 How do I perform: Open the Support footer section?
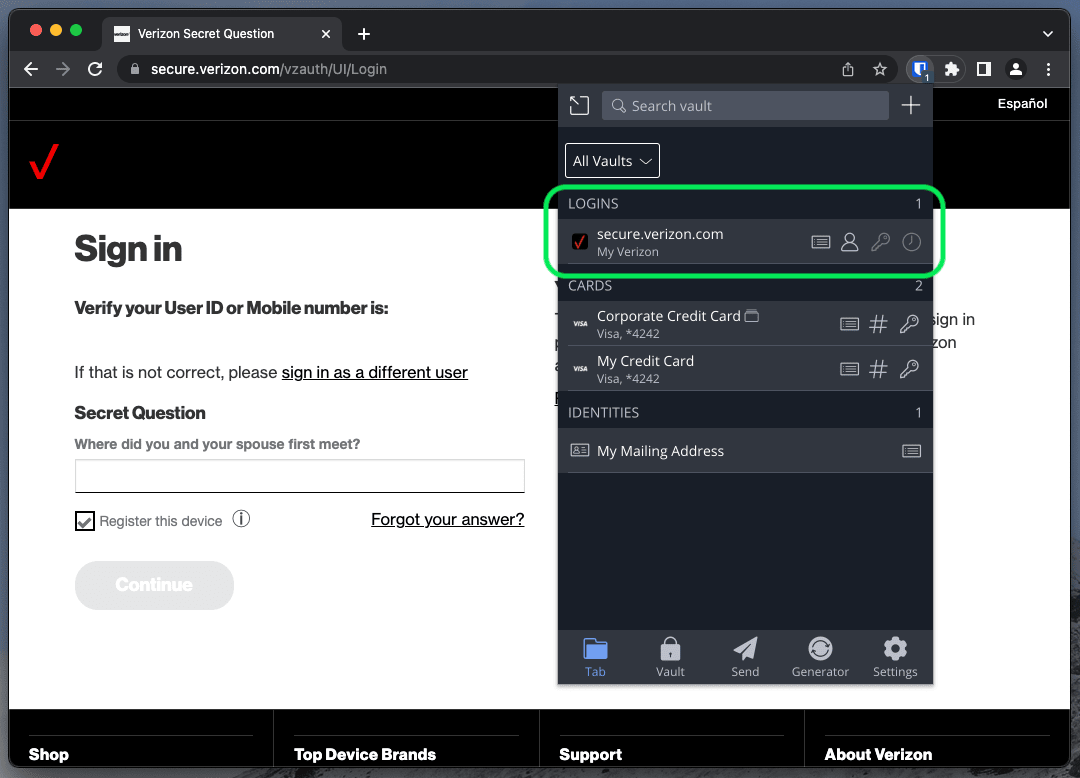click(590, 755)
